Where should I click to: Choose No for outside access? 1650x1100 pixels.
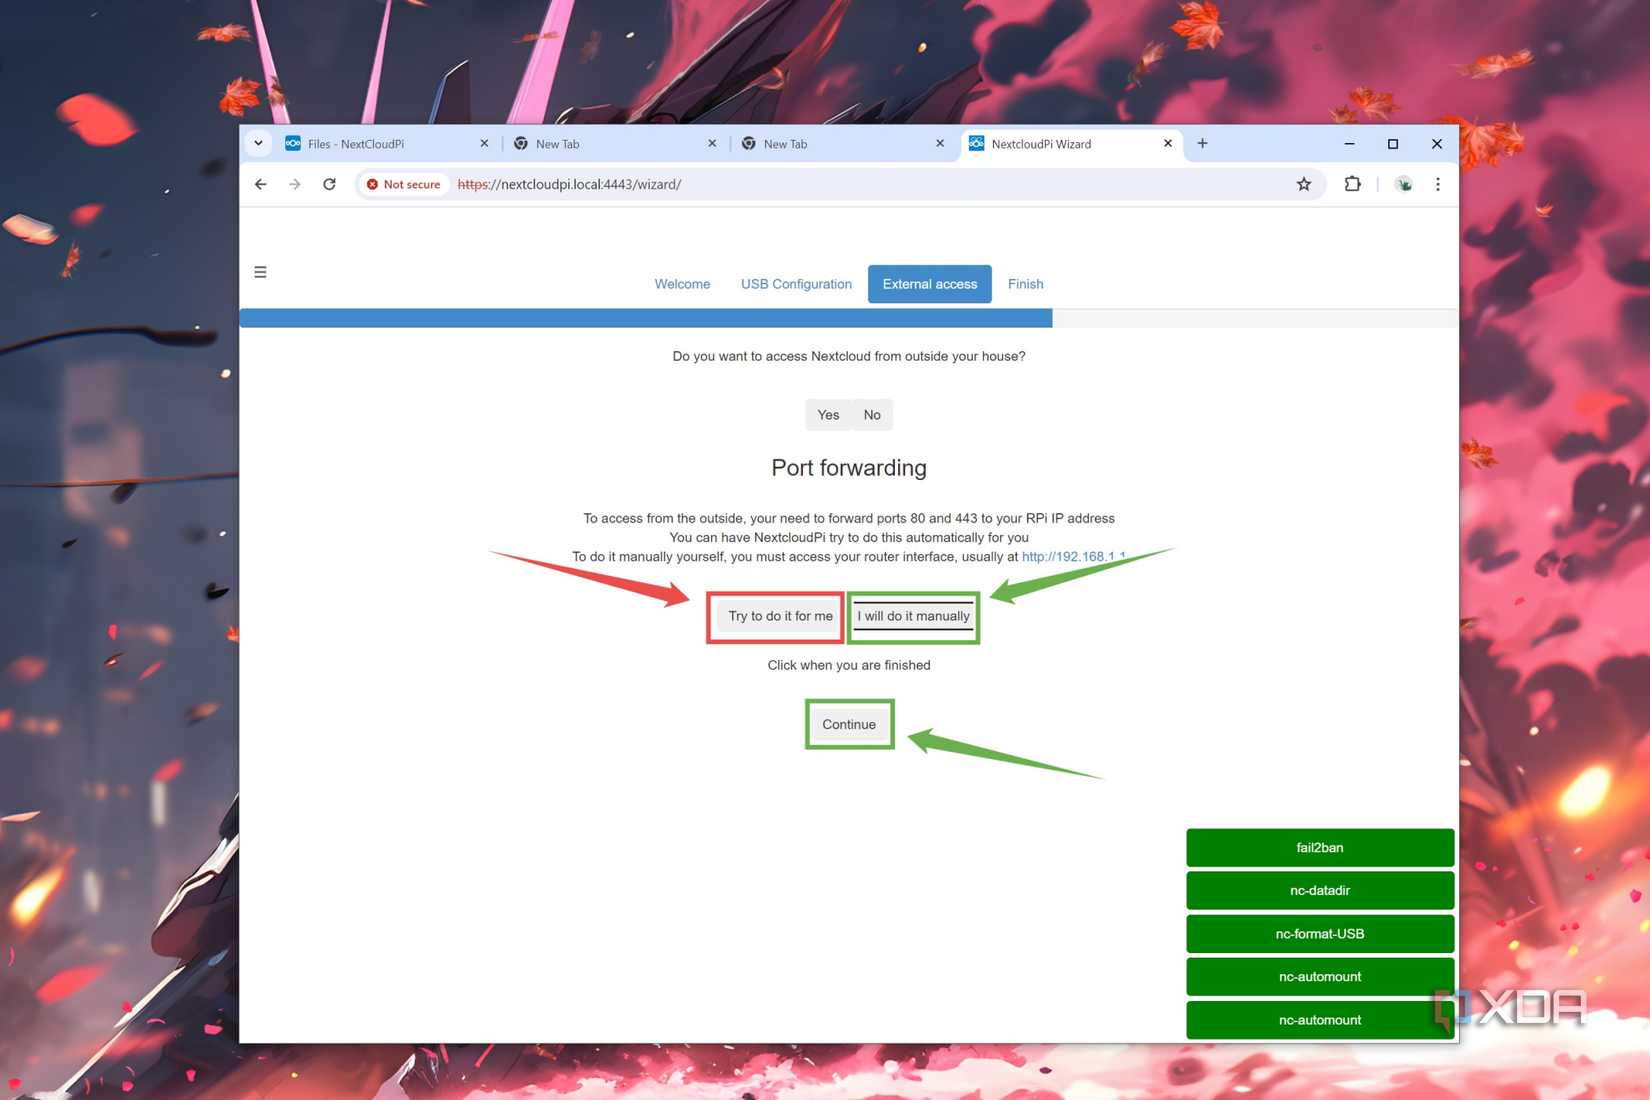click(x=872, y=415)
